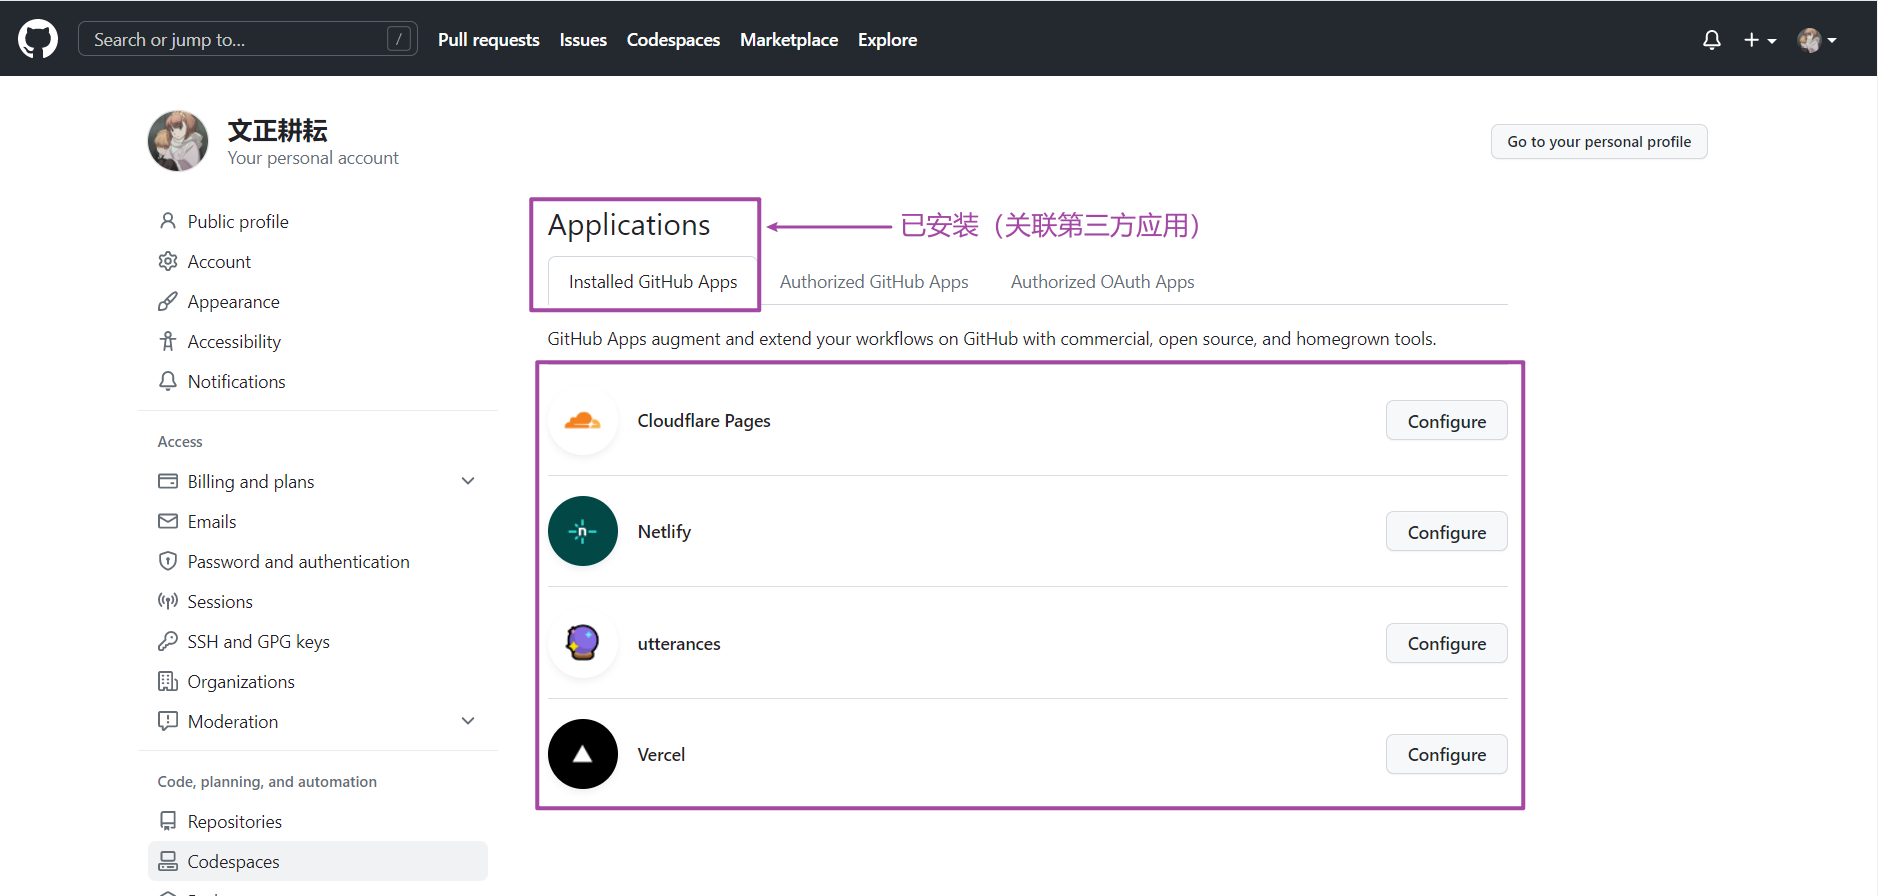
Task: Click the GitHub logo in header
Action: (38, 40)
